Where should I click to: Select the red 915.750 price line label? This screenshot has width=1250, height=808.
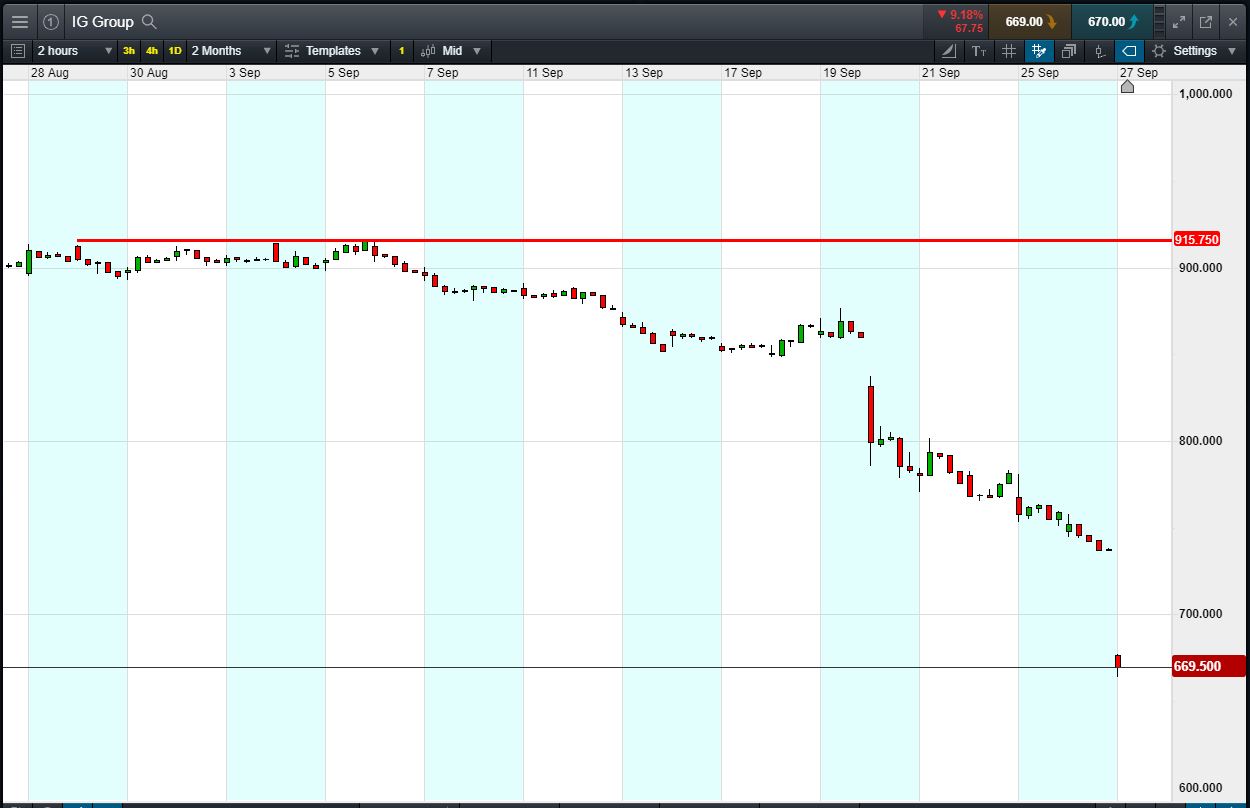coord(1196,240)
